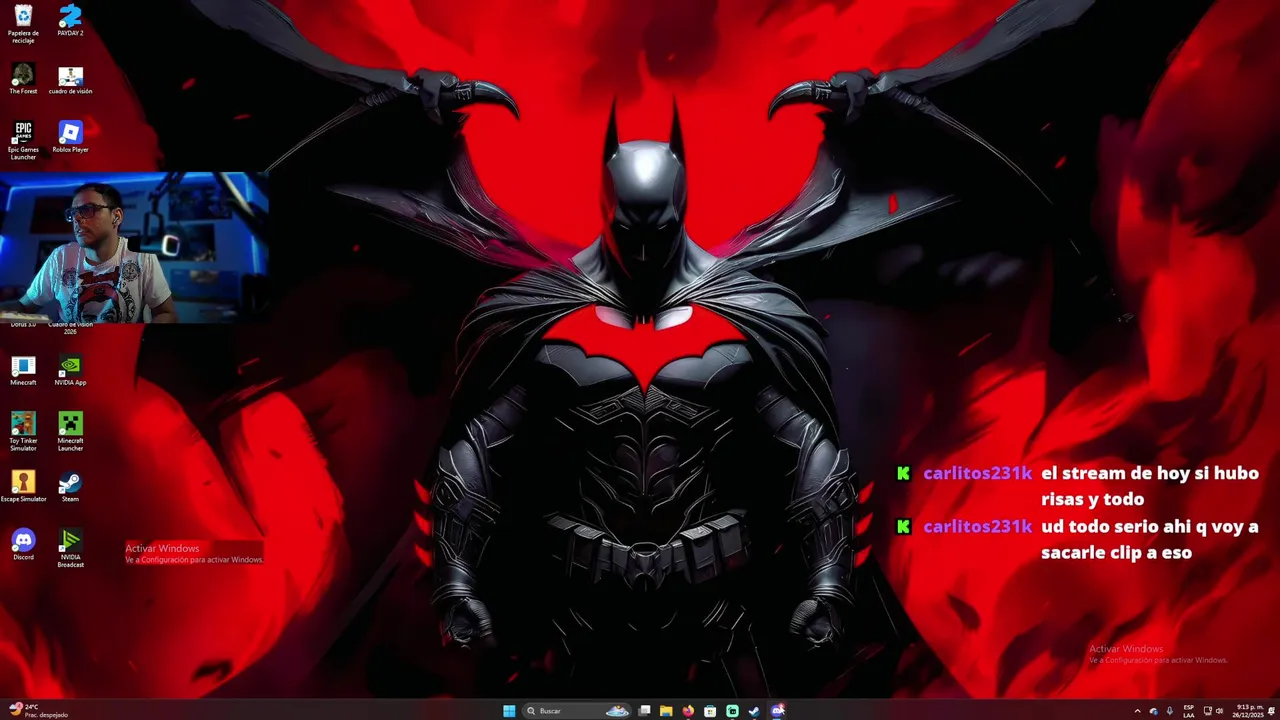
Task: Open the clock and date panel
Action: coord(1248,711)
